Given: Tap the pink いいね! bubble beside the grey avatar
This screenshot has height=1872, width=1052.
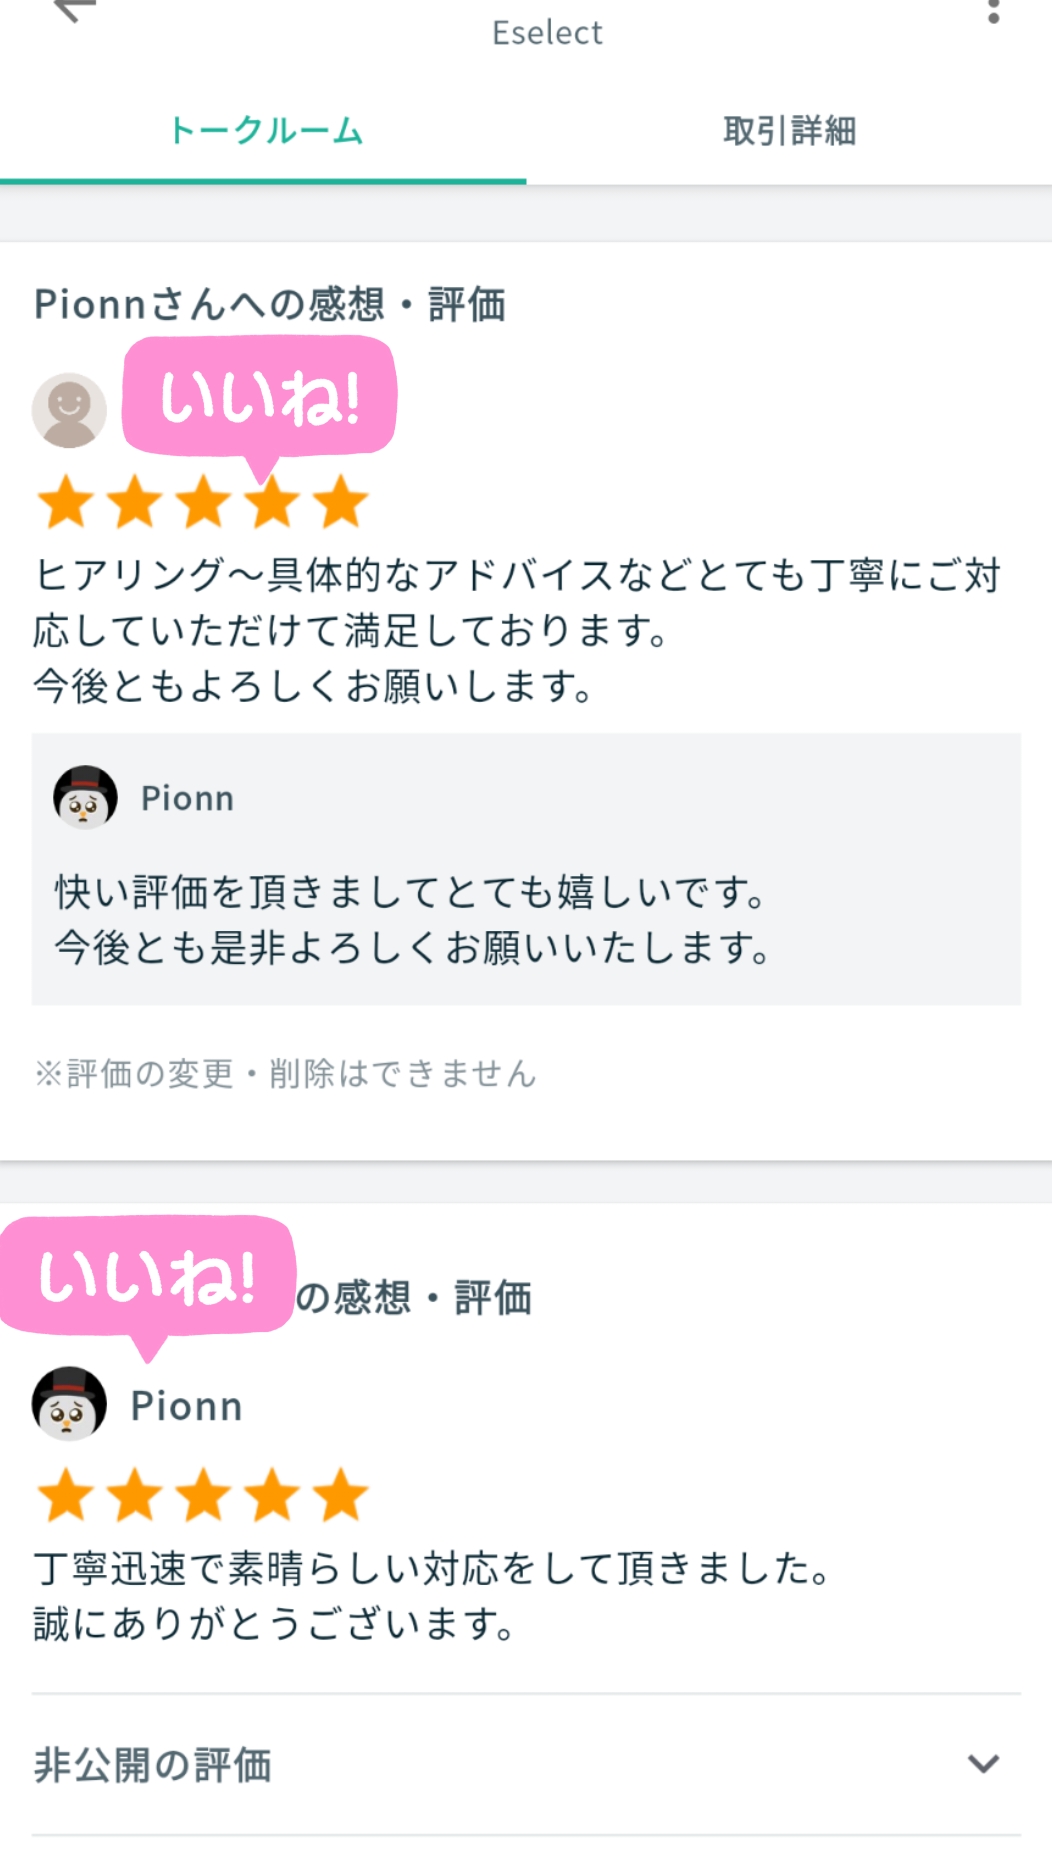Looking at the screenshot, I should [x=260, y=397].
